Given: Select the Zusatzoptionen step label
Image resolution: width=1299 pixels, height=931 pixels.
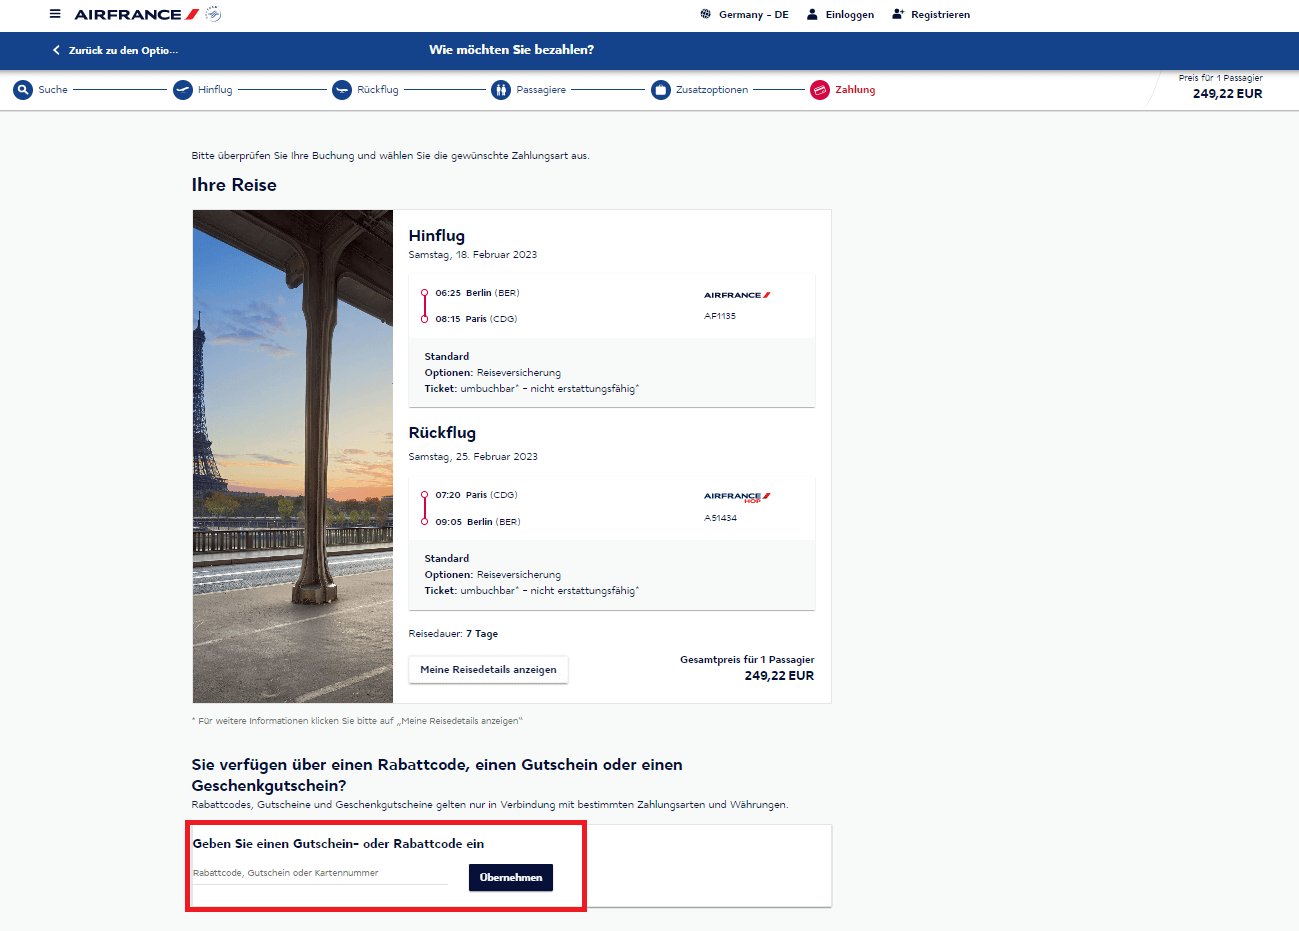Looking at the screenshot, I should 712,90.
